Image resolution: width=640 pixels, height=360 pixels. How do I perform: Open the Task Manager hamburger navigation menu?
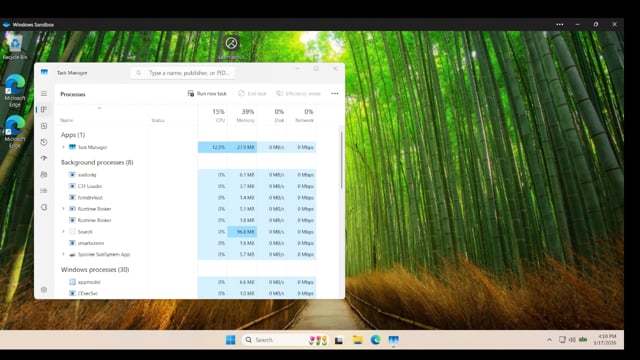pyautogui.click(x=44, y=93)
